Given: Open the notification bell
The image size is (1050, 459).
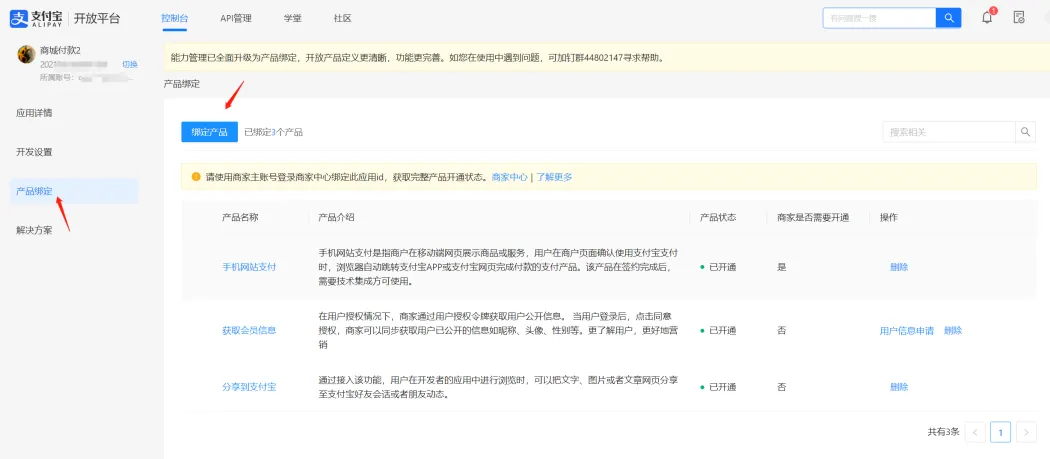Looking at the screenshot, I should click(986, 17).
